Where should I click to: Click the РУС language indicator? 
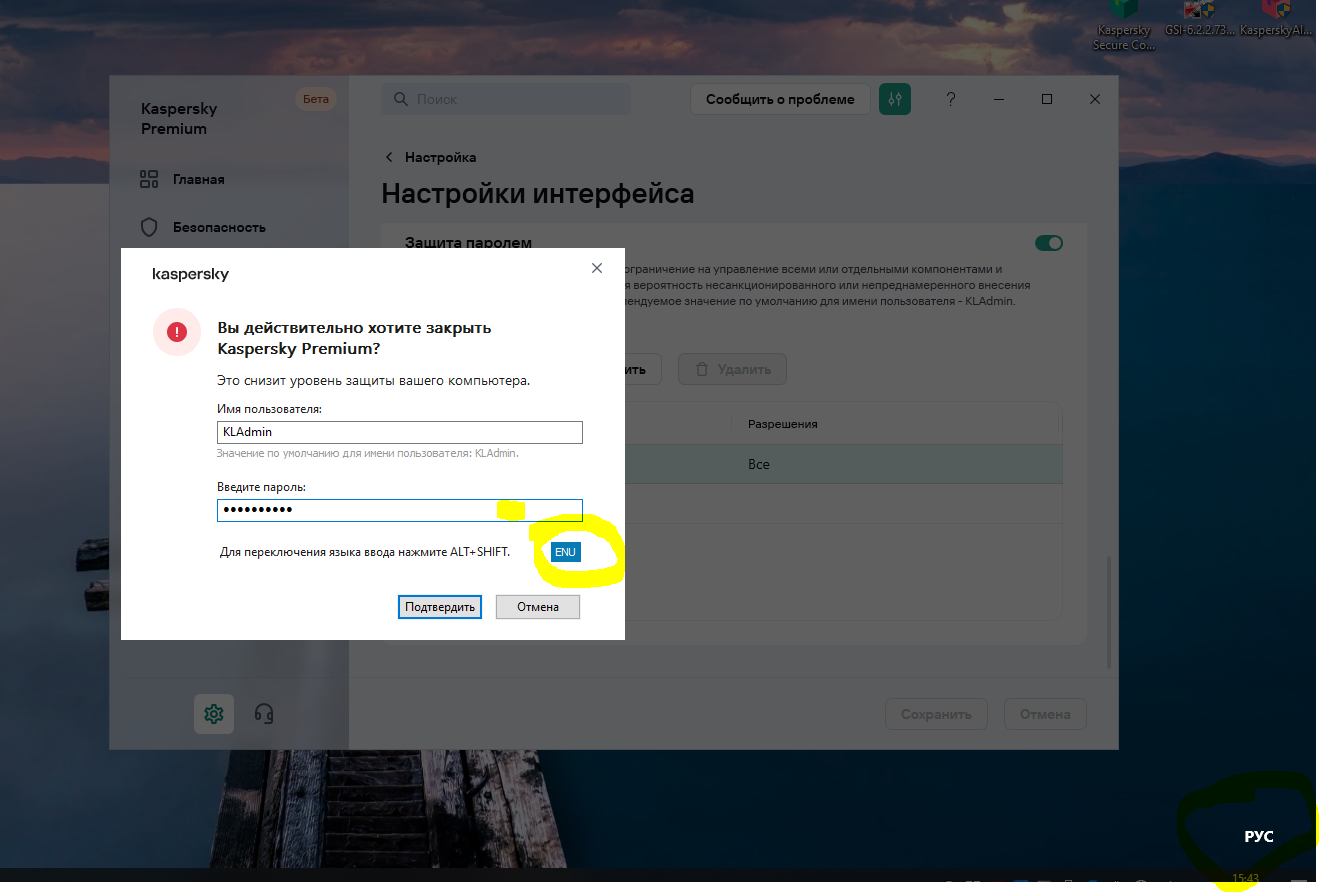point(1259,837)
